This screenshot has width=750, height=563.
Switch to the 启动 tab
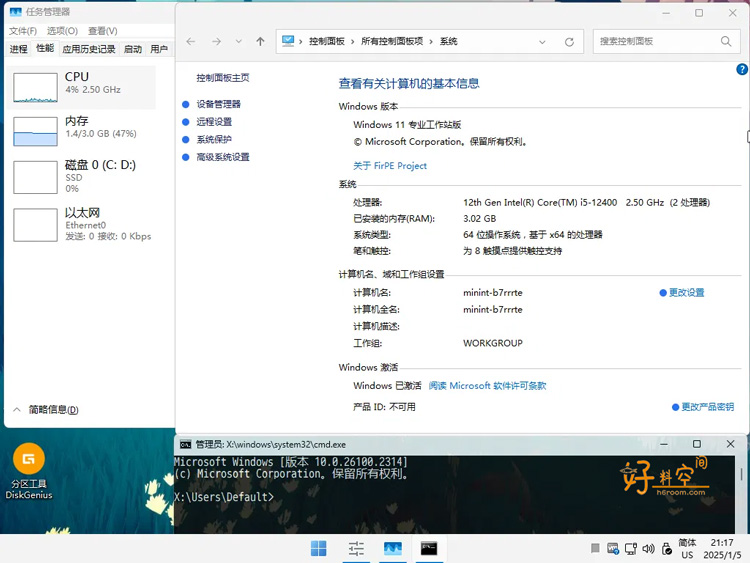(x=133, y=49)
